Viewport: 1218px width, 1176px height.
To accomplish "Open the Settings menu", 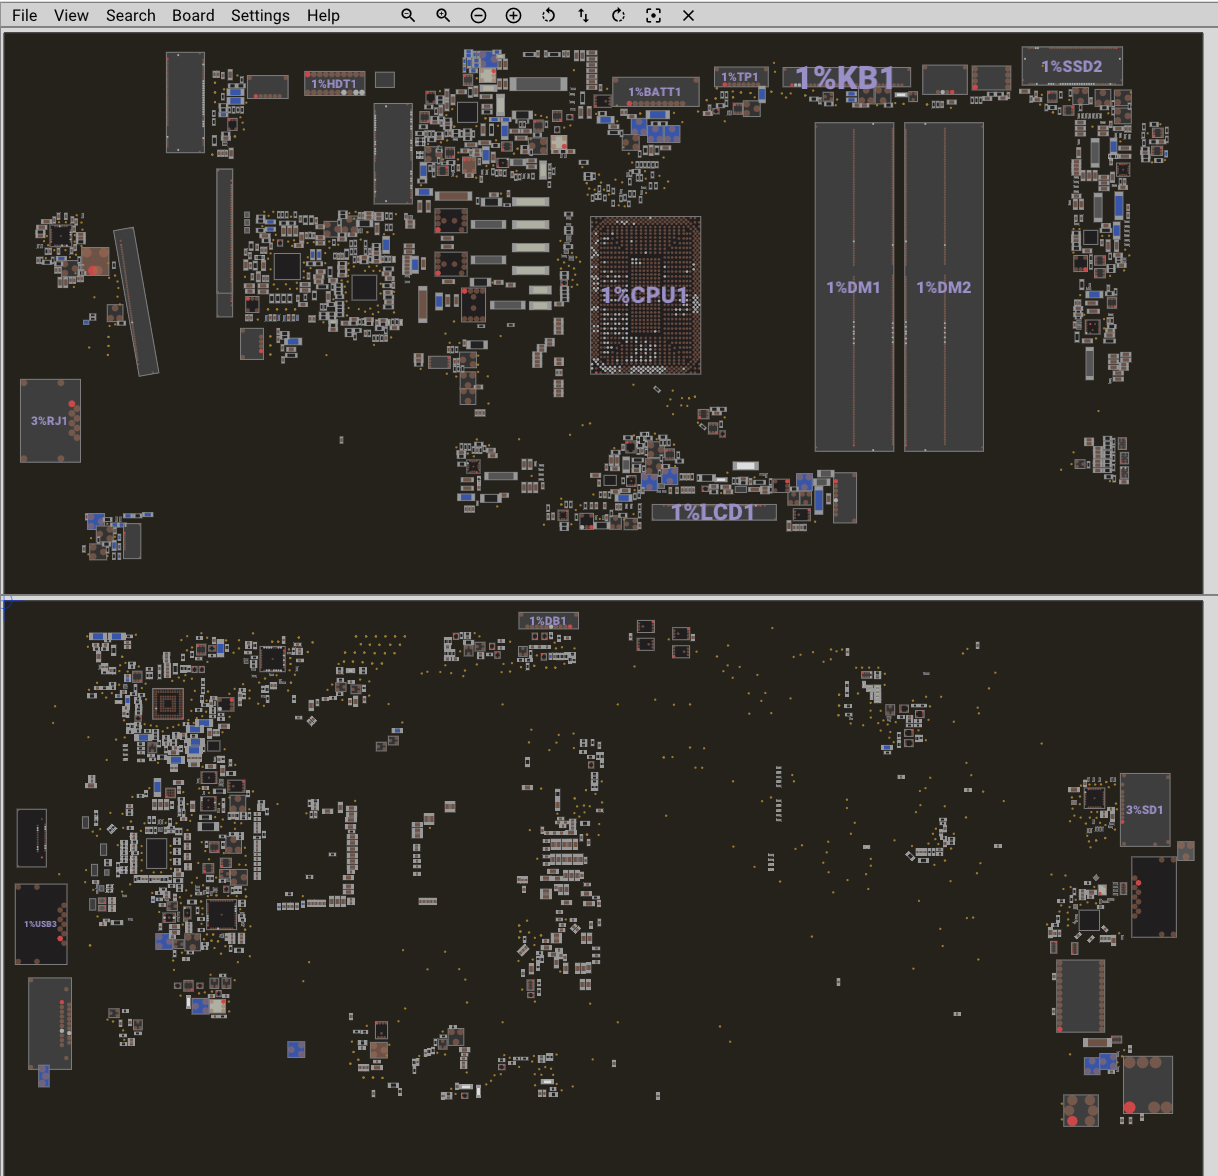I will pyautogui.click(x=260, y=16).
